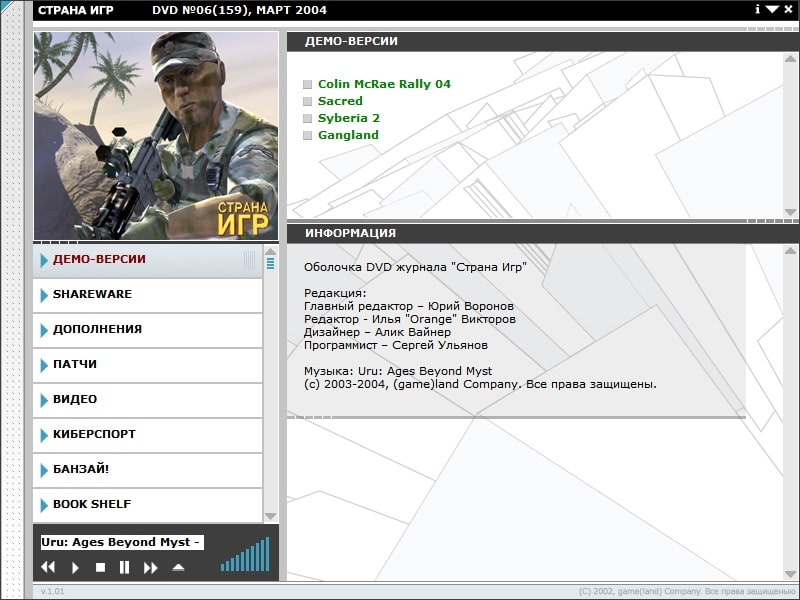Screen dimensions: 800x600
Task: Stop the music playback
Action: [x=101, y=567]
